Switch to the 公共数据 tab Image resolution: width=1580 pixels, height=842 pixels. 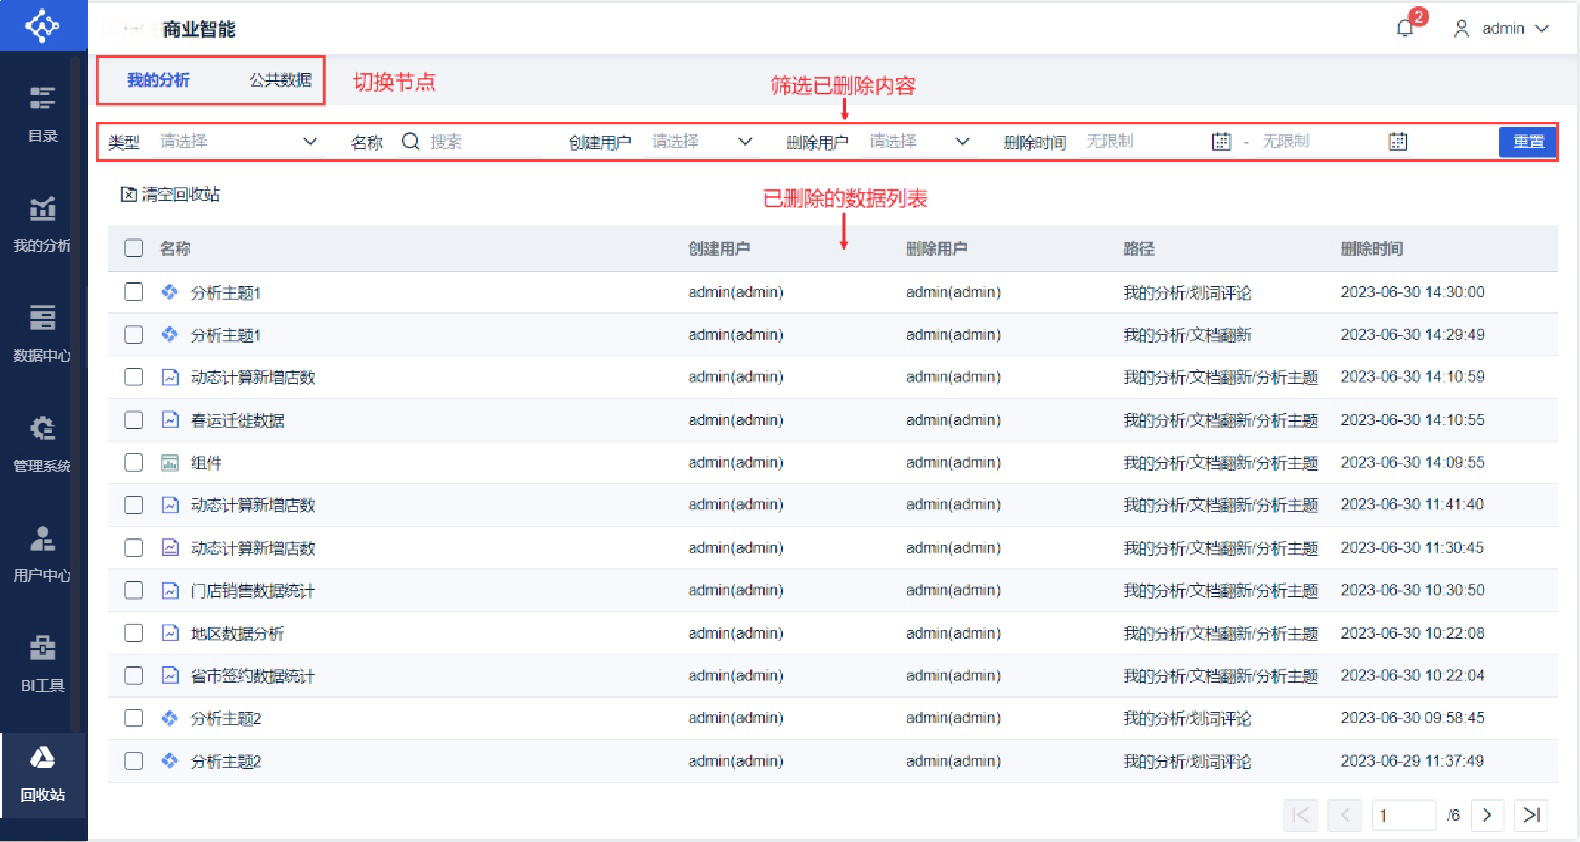coord(280,80)
